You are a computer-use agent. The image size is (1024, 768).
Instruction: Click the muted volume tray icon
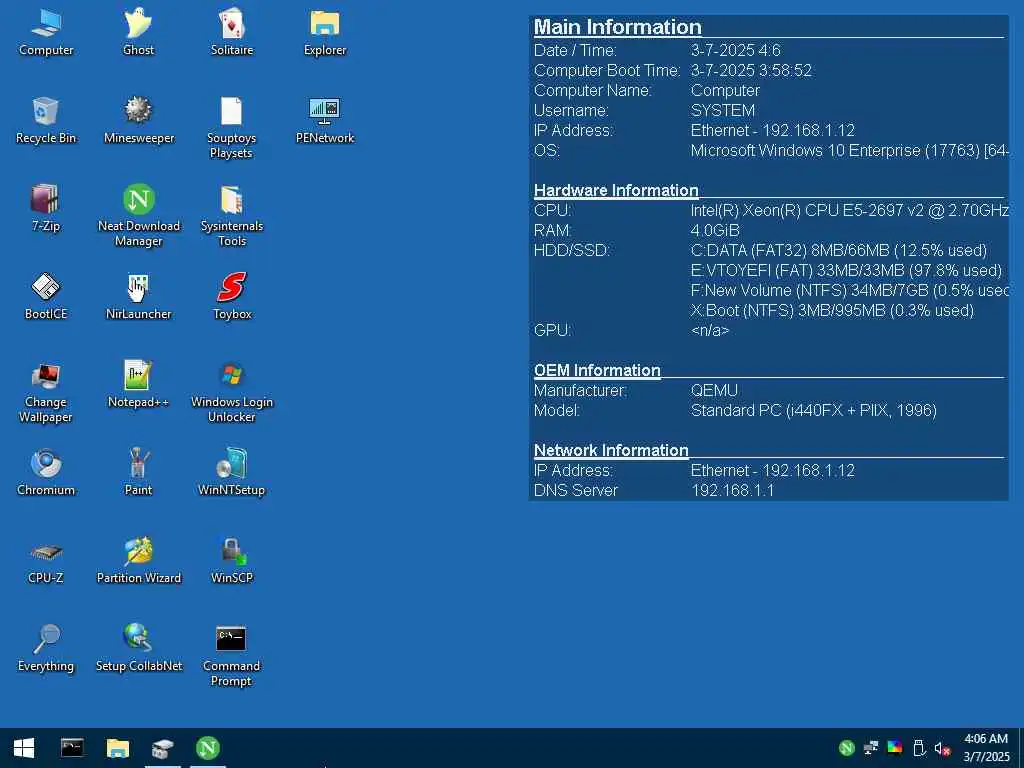point(942,748)
